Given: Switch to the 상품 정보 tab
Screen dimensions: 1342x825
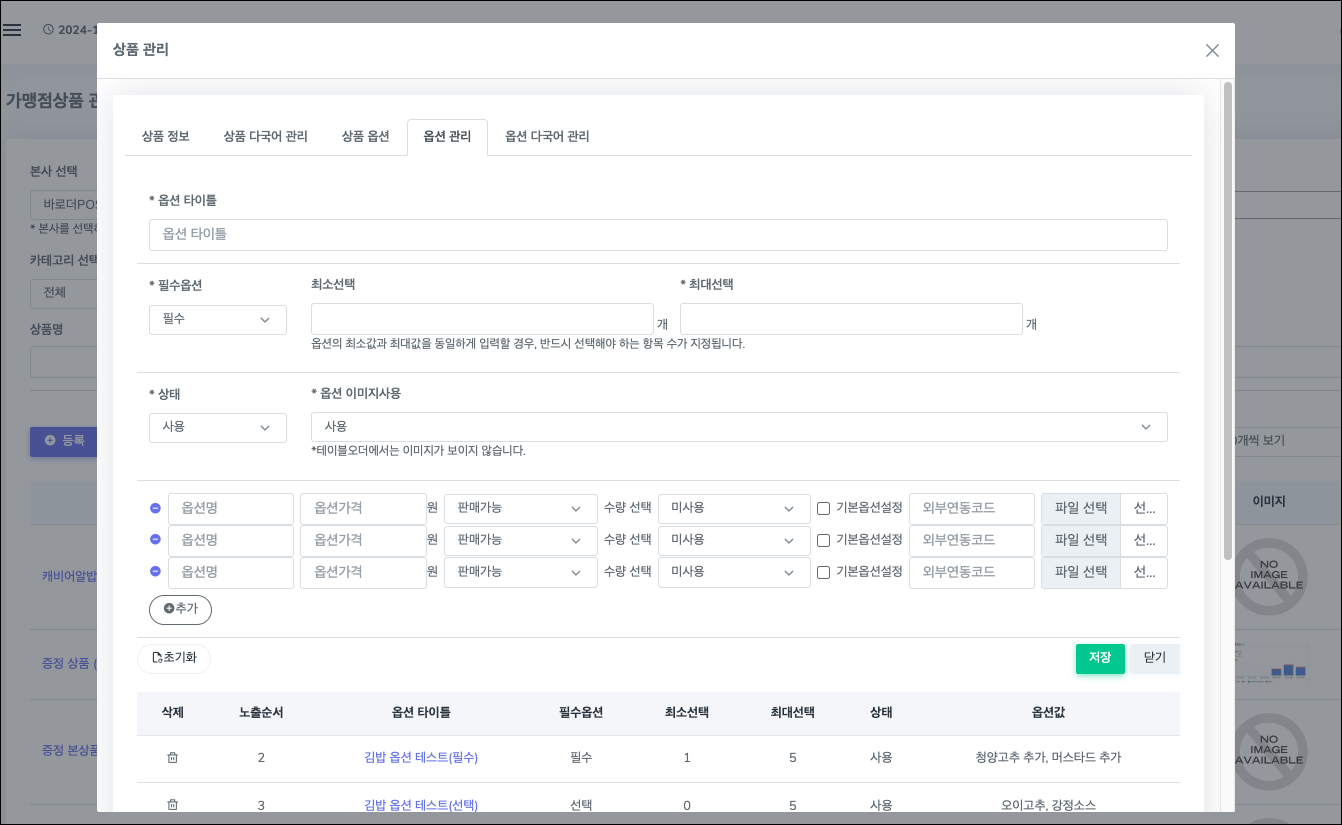Looking at the screenshot, I should tap(165, 137).
